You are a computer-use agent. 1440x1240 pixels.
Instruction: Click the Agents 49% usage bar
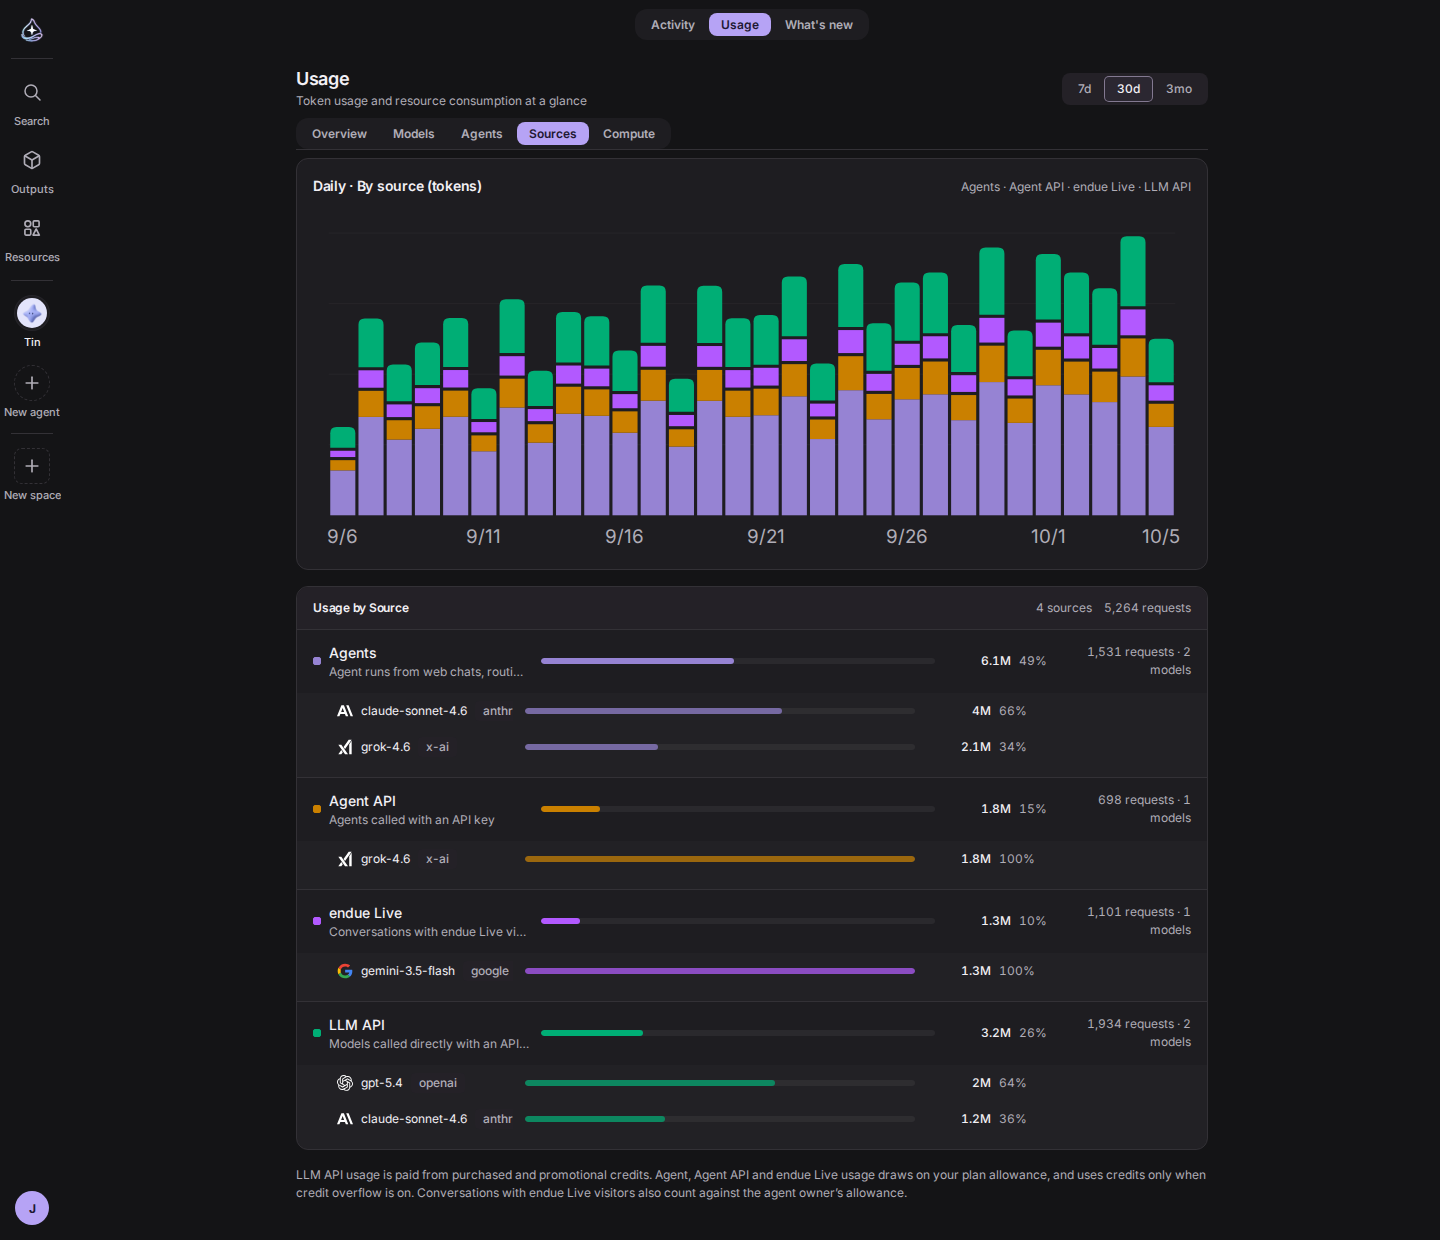tap(738, 661)
